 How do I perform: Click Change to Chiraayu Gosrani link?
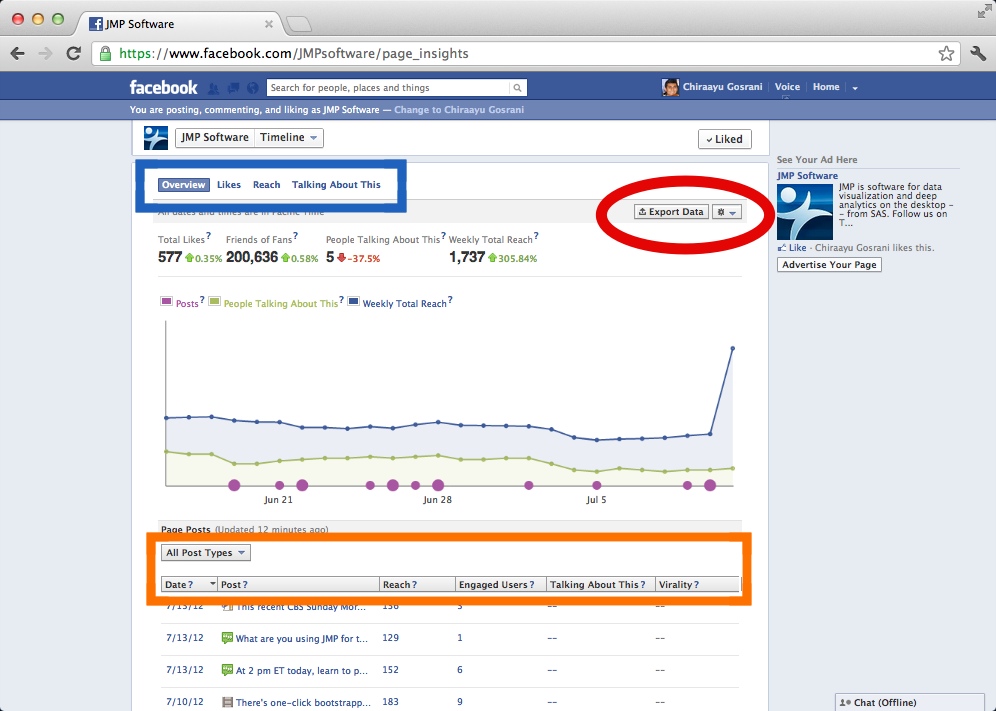coord(459,110)
